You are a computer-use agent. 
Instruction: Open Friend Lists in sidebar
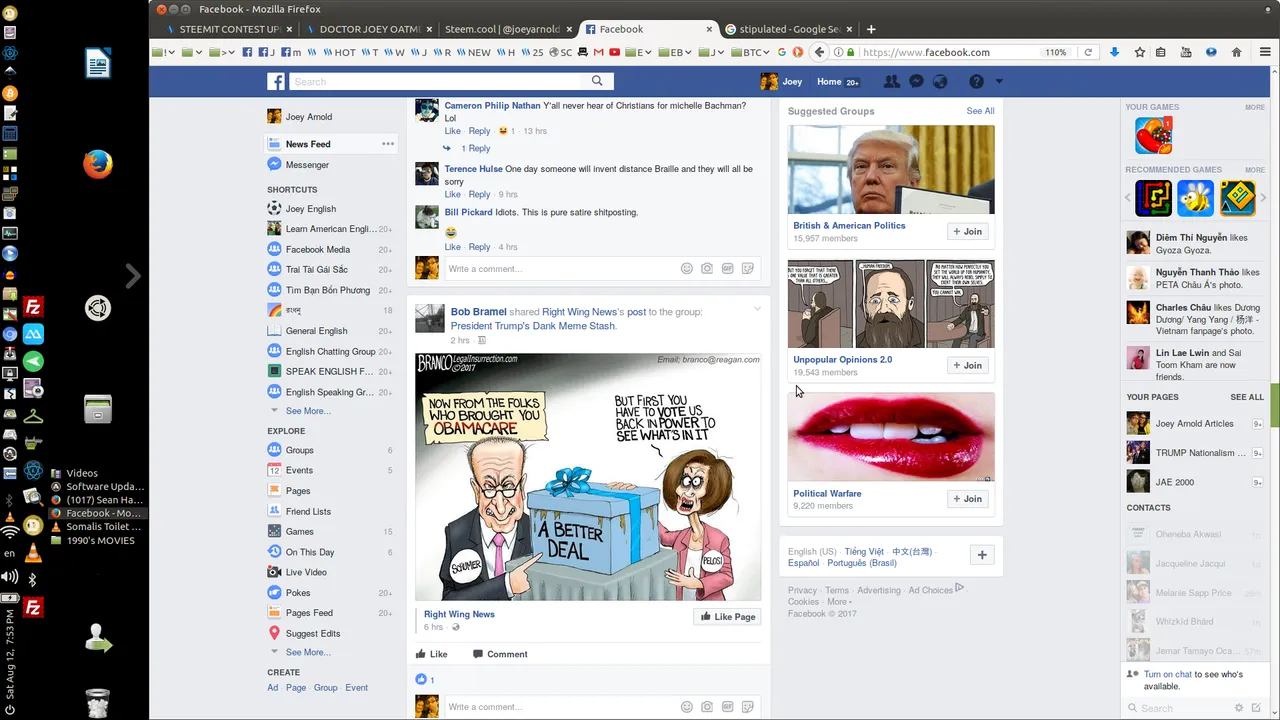click(x=308, y=511)
